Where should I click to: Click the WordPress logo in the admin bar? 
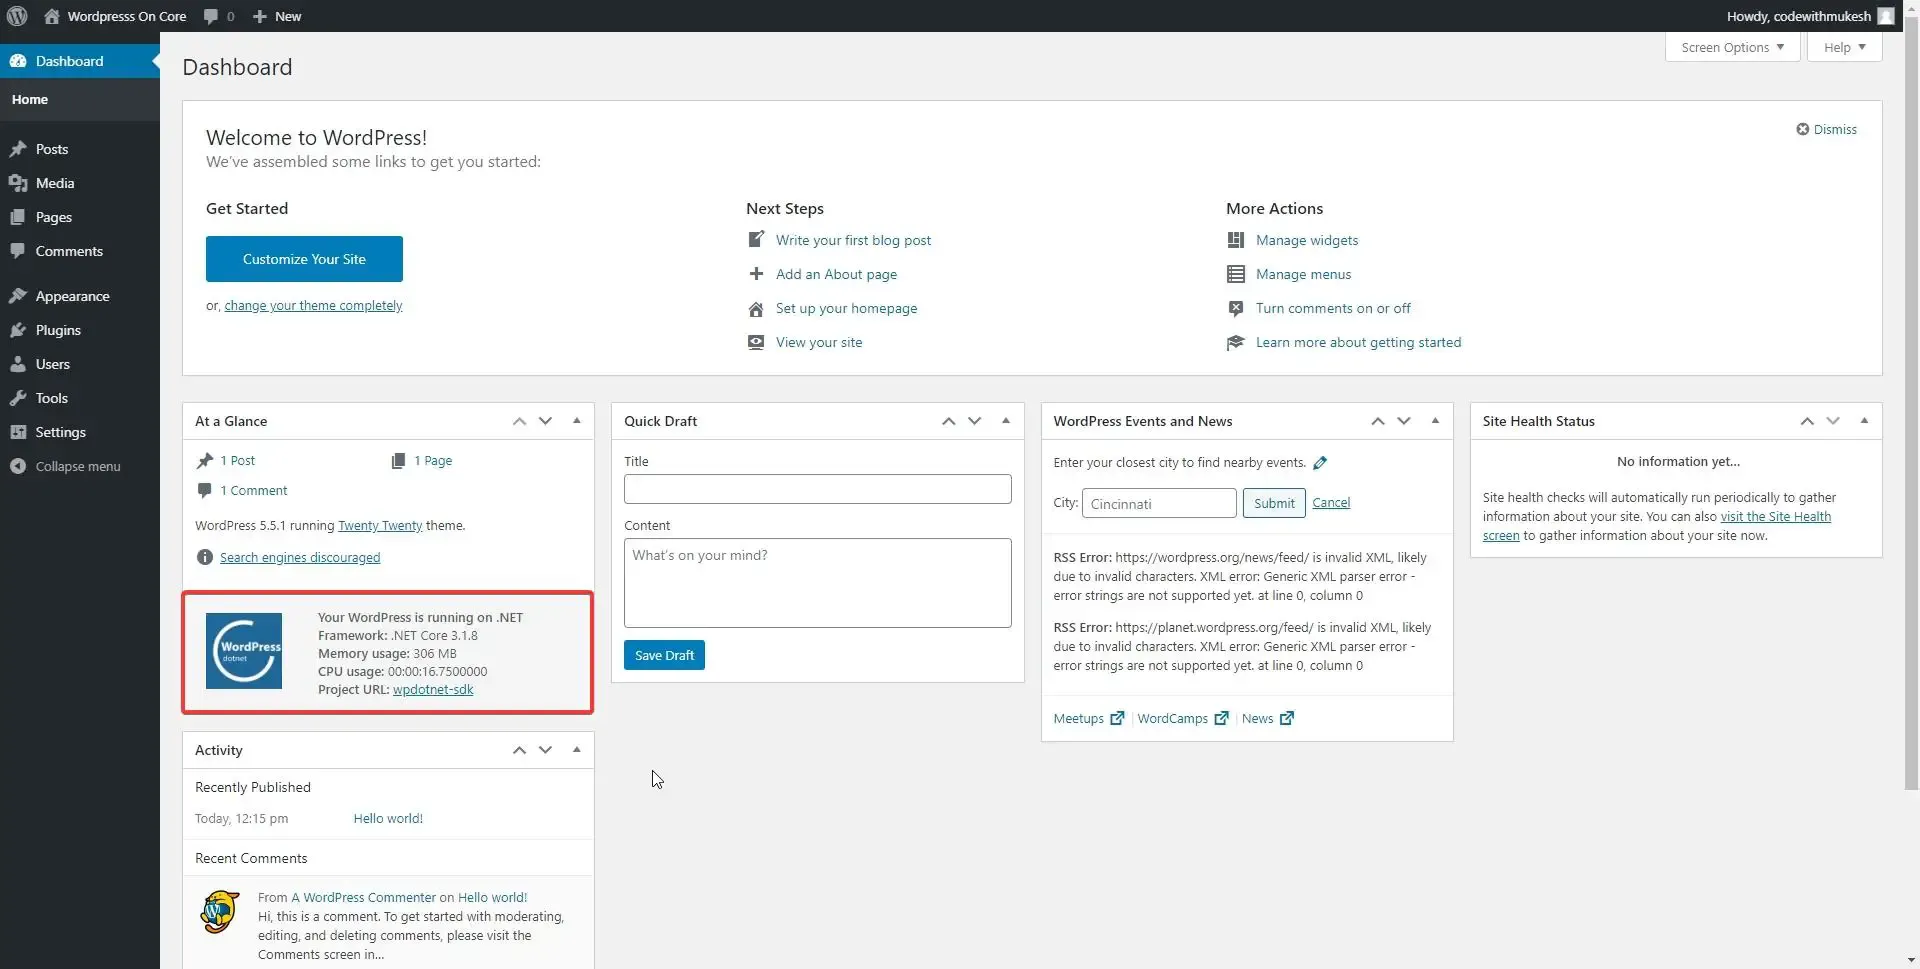pyautogui.click(x=16, y=16)
